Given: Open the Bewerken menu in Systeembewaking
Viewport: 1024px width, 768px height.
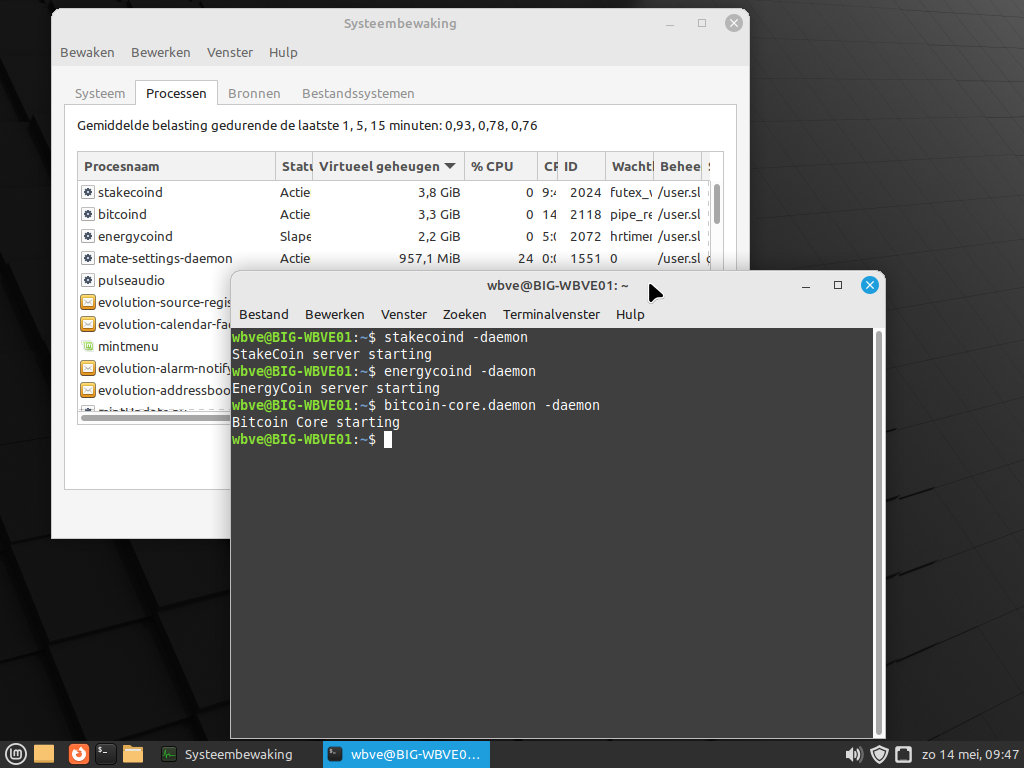Looking at the screenshot, I should tap(161, 52).
